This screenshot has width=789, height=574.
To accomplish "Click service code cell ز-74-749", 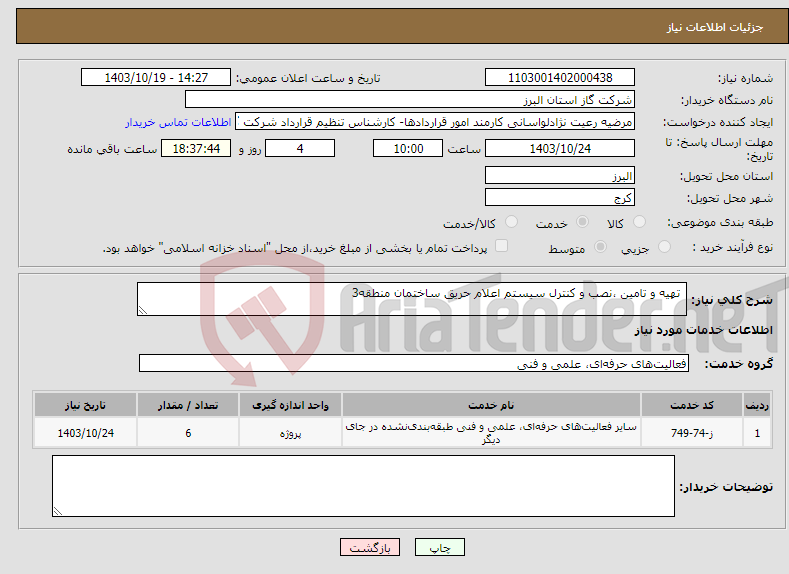I will coord(692,433).
